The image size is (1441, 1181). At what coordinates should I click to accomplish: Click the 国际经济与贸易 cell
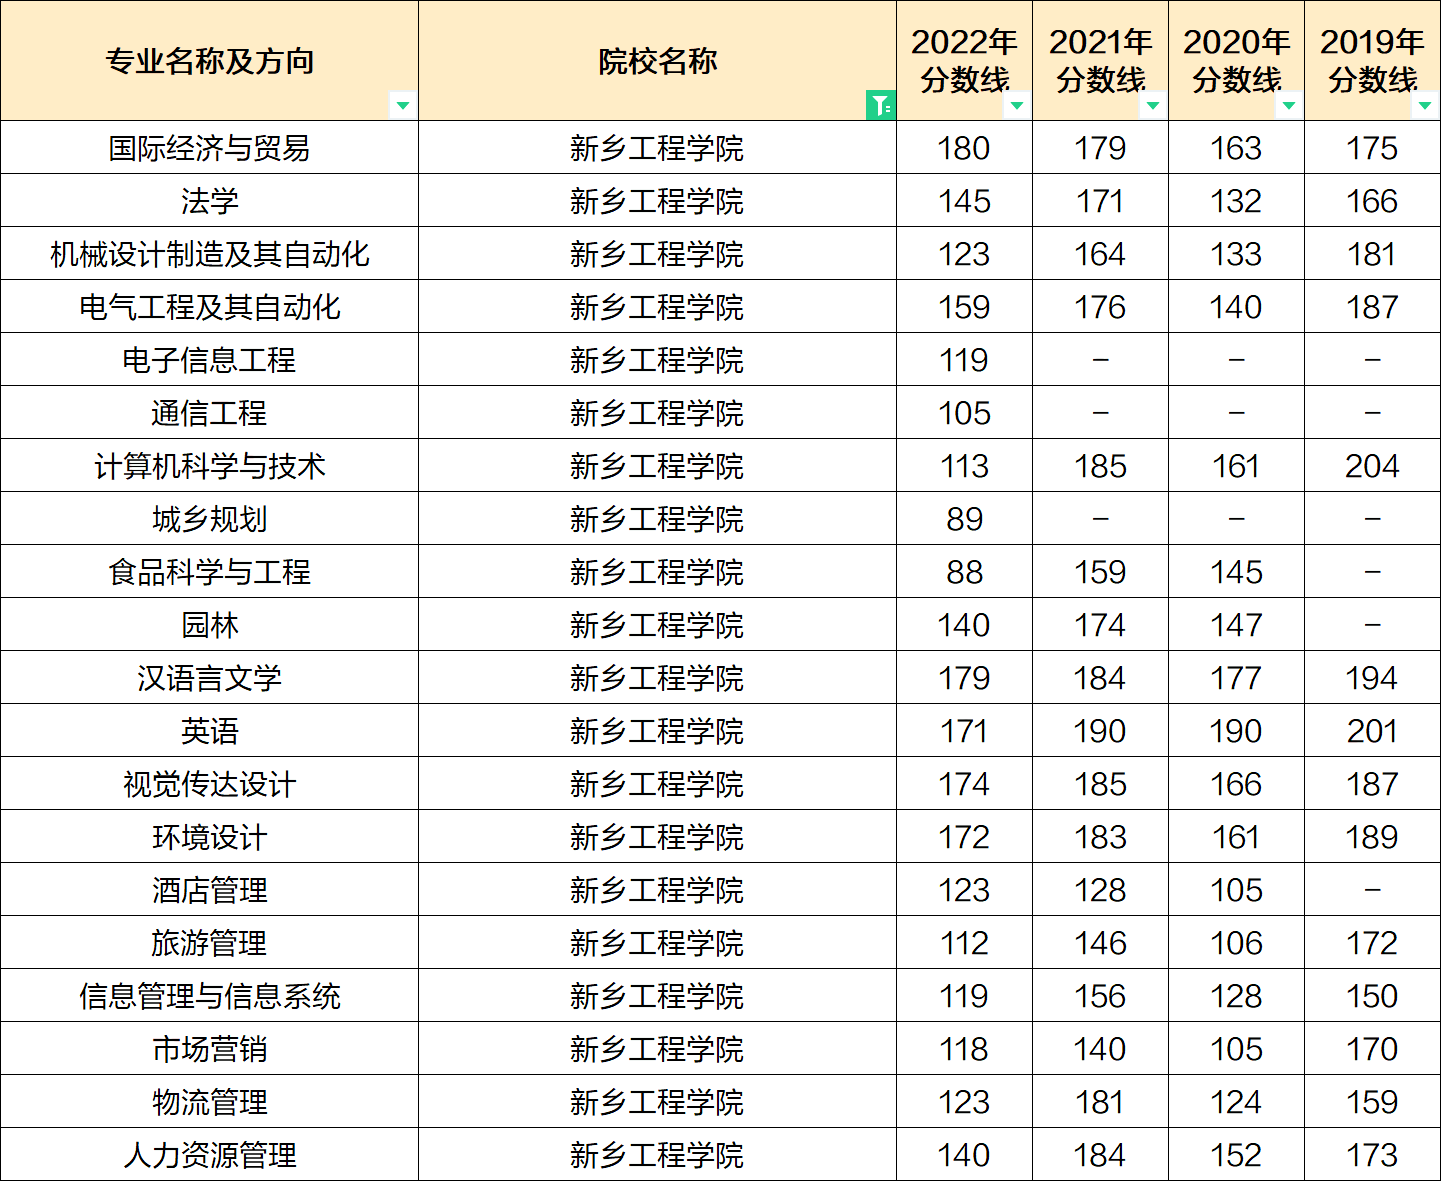209,148
